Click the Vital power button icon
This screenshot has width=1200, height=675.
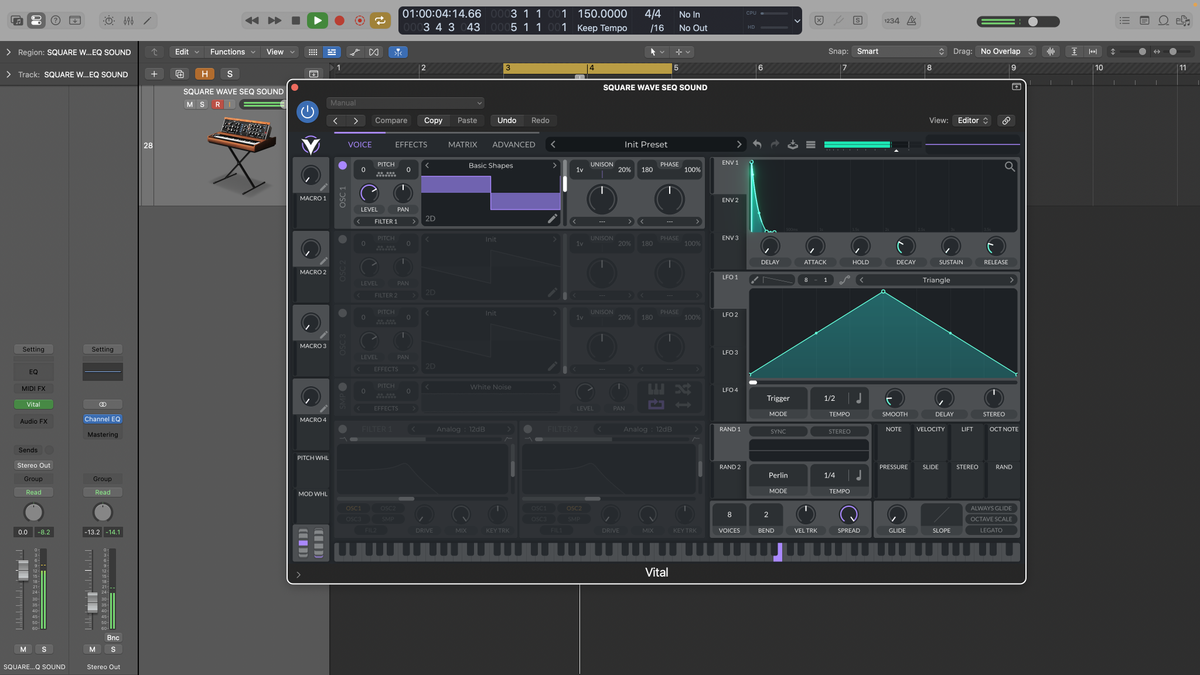tap(307, 111)
